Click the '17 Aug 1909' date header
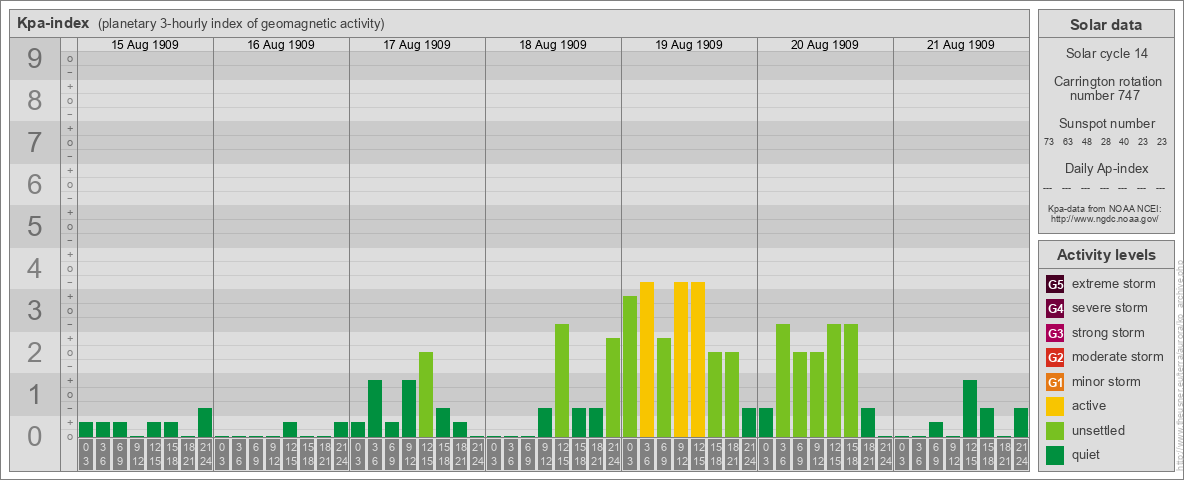This screenshot has height=480, width=1184. pos(417,45)
